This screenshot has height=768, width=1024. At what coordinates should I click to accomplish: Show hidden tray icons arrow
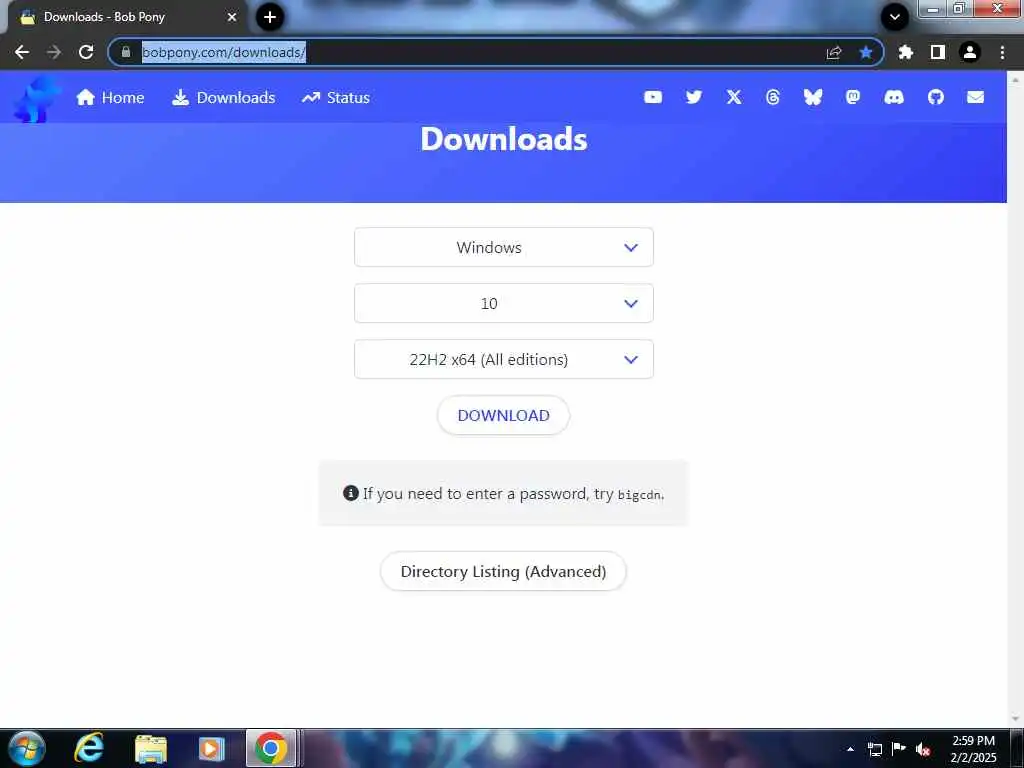[850, 749]
